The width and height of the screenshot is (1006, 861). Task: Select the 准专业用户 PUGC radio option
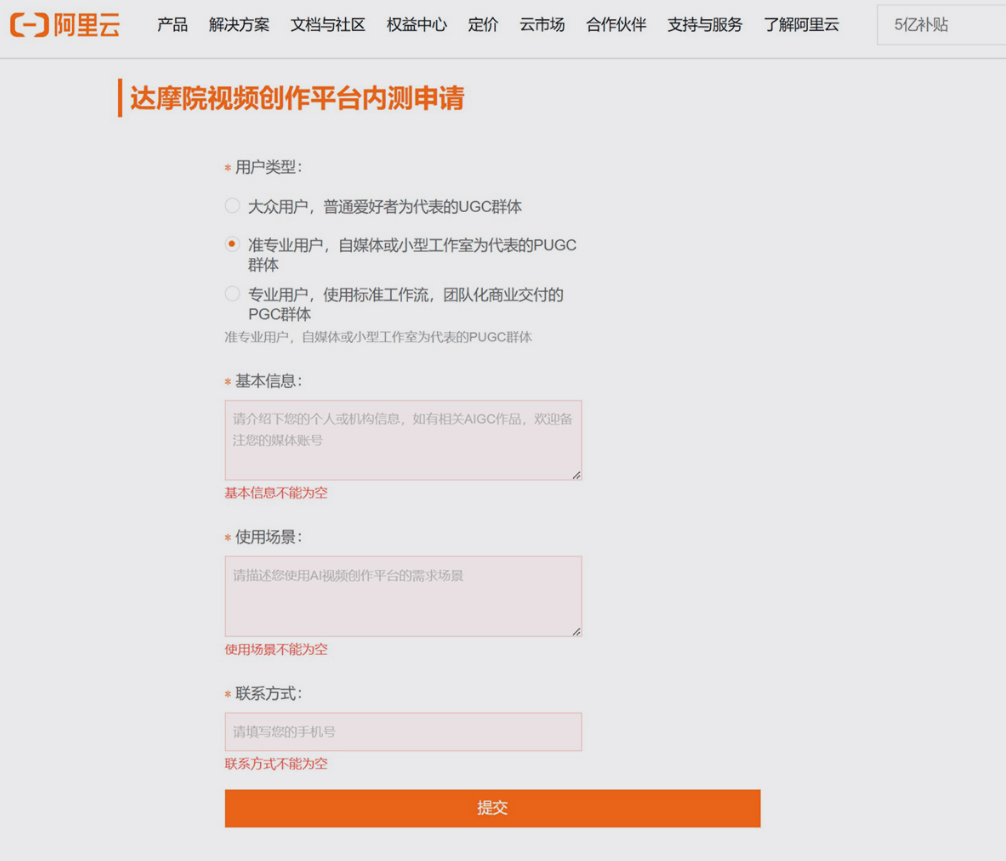[x=231, y=245]
